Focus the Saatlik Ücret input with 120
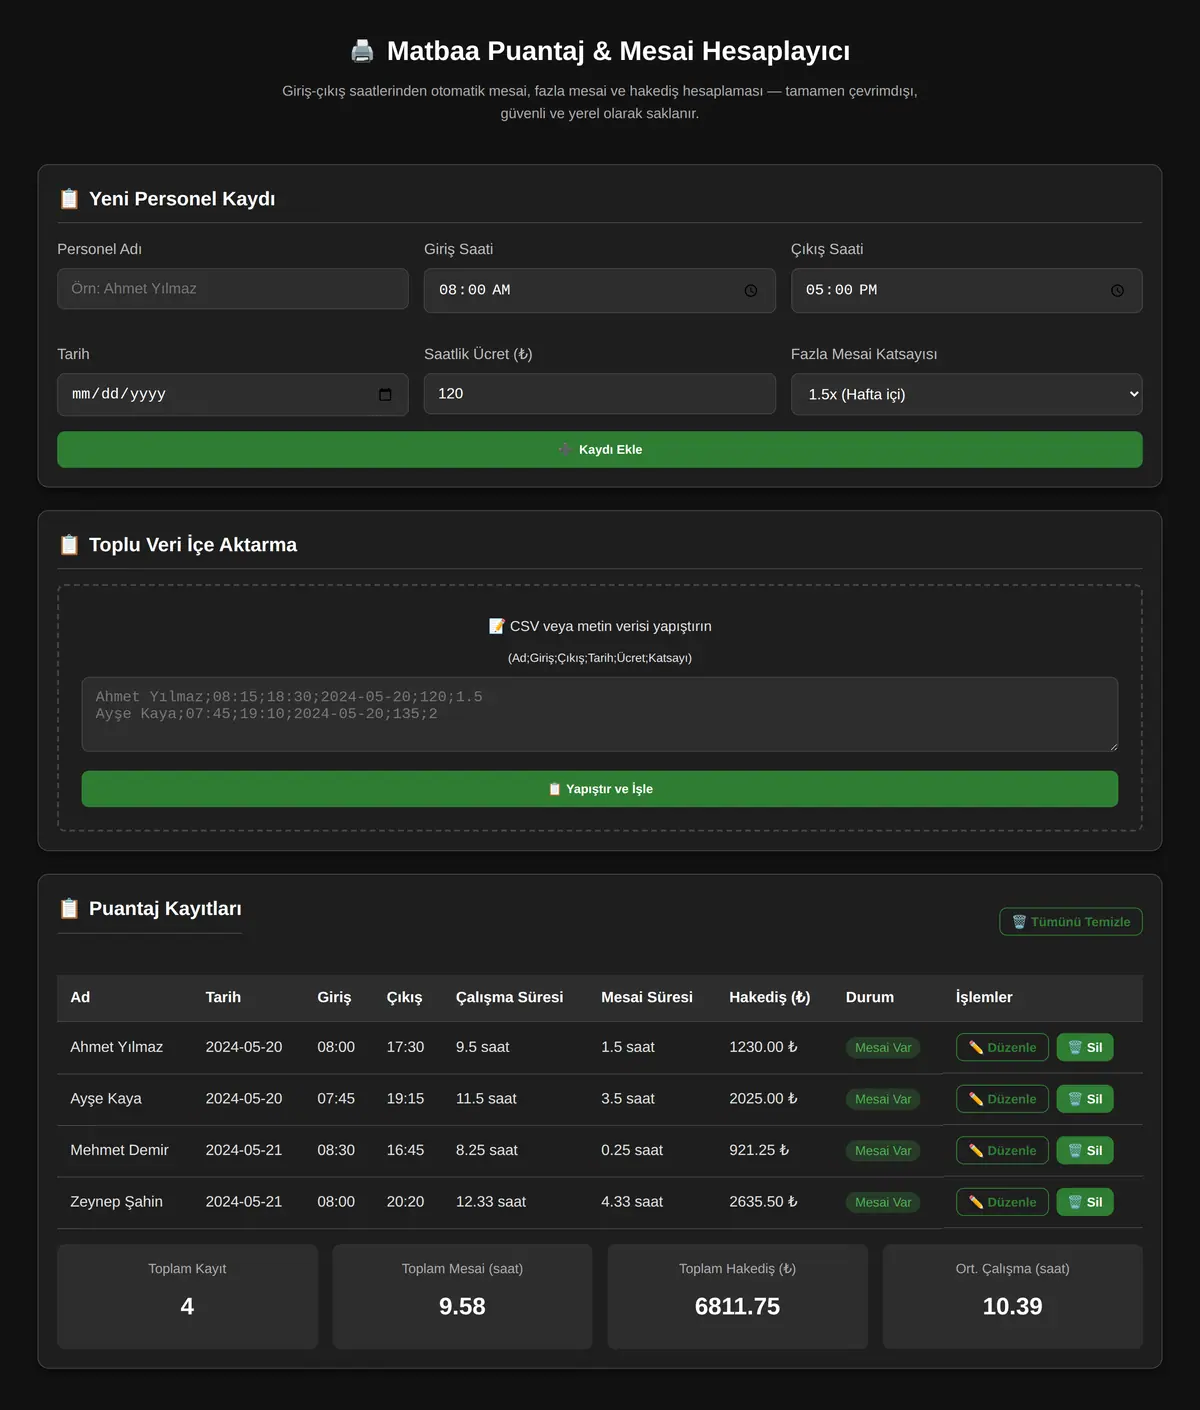Screen dimensions: 1200x1410 click(600, 394)
